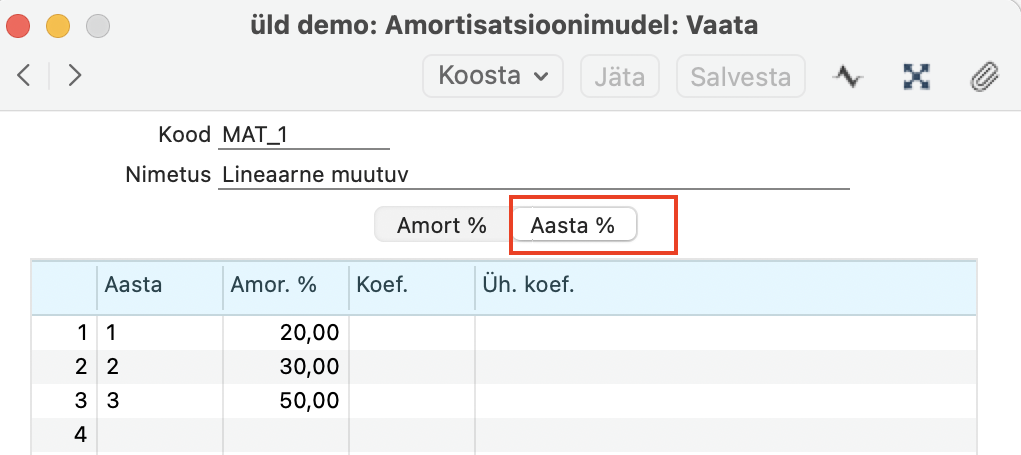This screenshot has width=1021, height=455.
Task: Click the activity waveform icon in toolbar
Action: coord(849,76)
